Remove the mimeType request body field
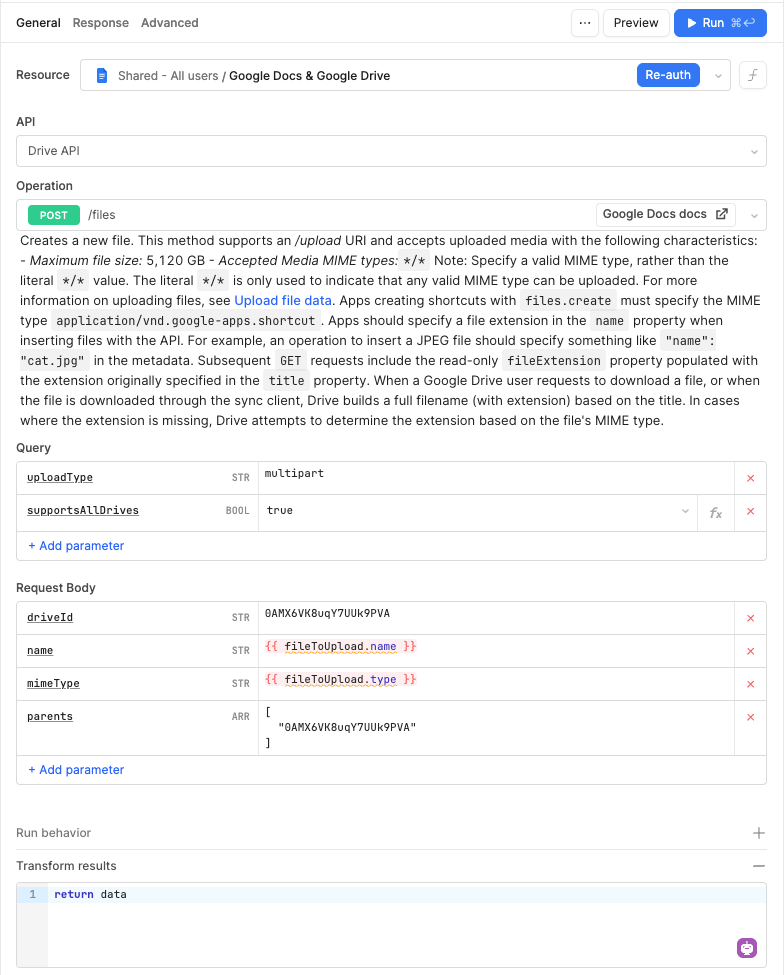The width and height of the screenshot is (784, 975). pos(750,684)
